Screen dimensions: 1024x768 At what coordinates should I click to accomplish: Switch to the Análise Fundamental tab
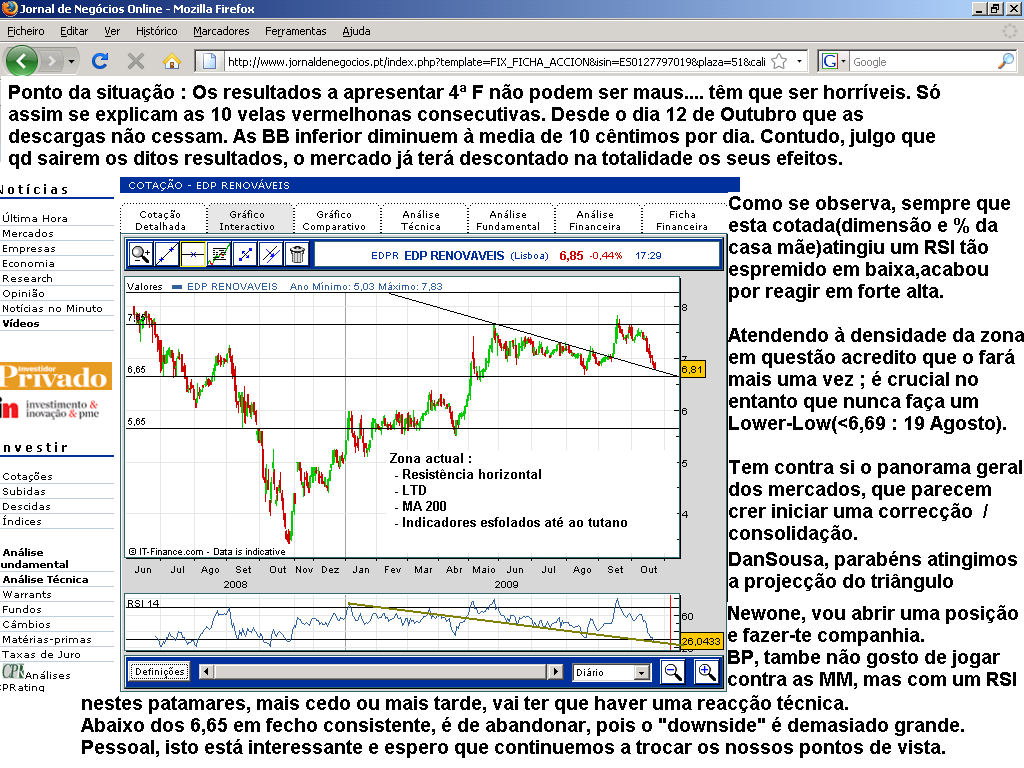click(508, 219)
